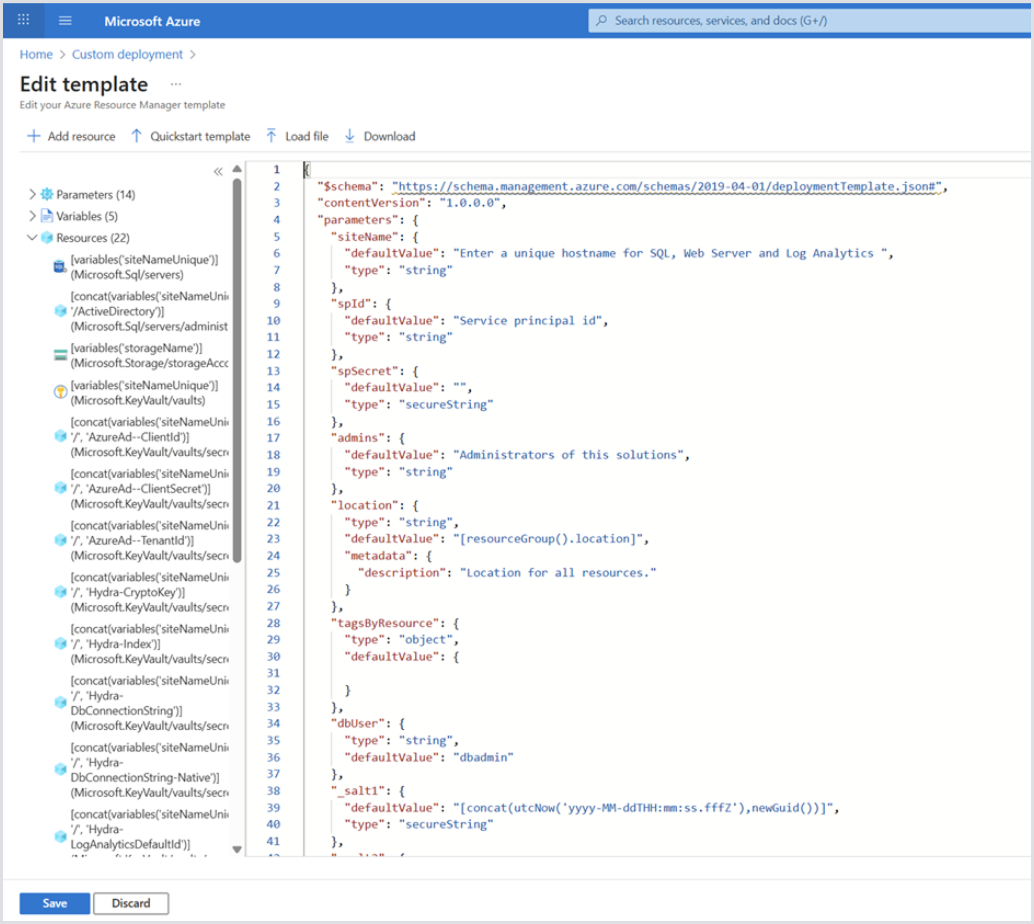
Task: Click the Load file upload icon
Action: click(271, 136)
